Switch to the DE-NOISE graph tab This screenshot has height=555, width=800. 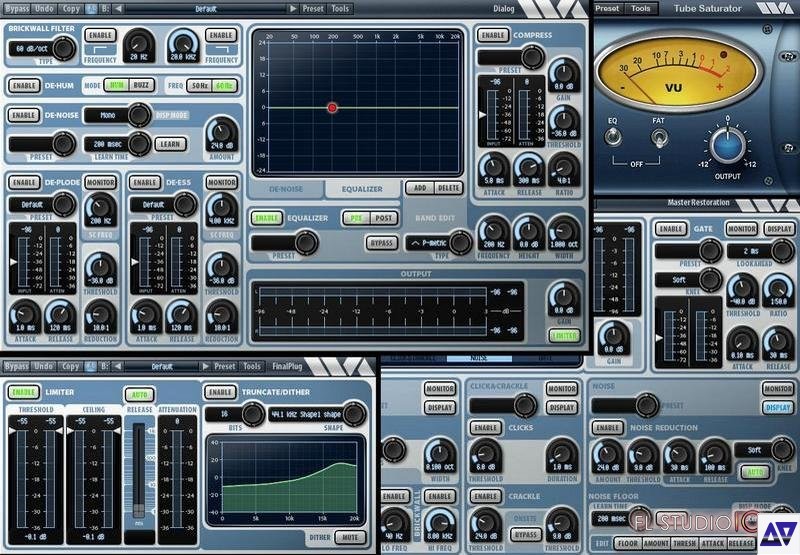pyautogui.click(x=286, y=189)
